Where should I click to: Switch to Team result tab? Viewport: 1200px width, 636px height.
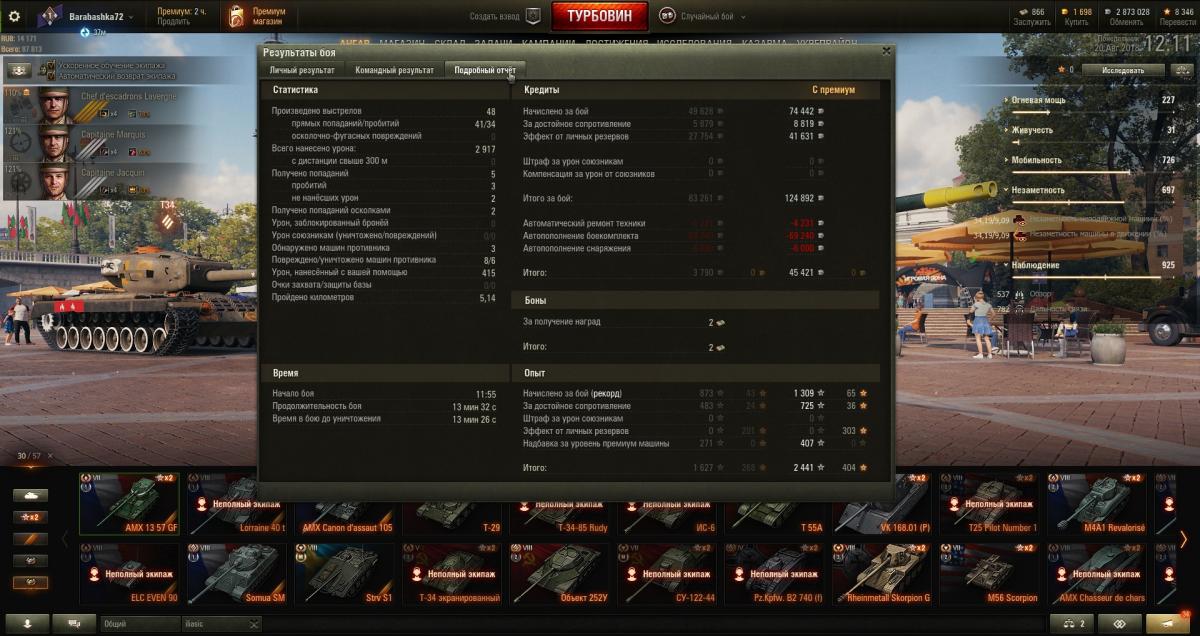pos(394,70)
